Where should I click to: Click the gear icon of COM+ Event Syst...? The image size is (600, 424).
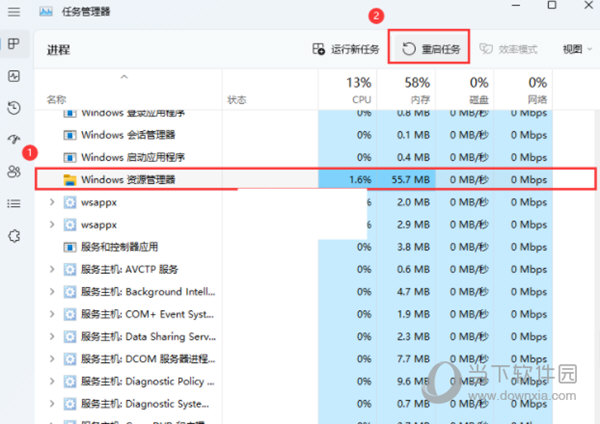(x=70, y=314)
